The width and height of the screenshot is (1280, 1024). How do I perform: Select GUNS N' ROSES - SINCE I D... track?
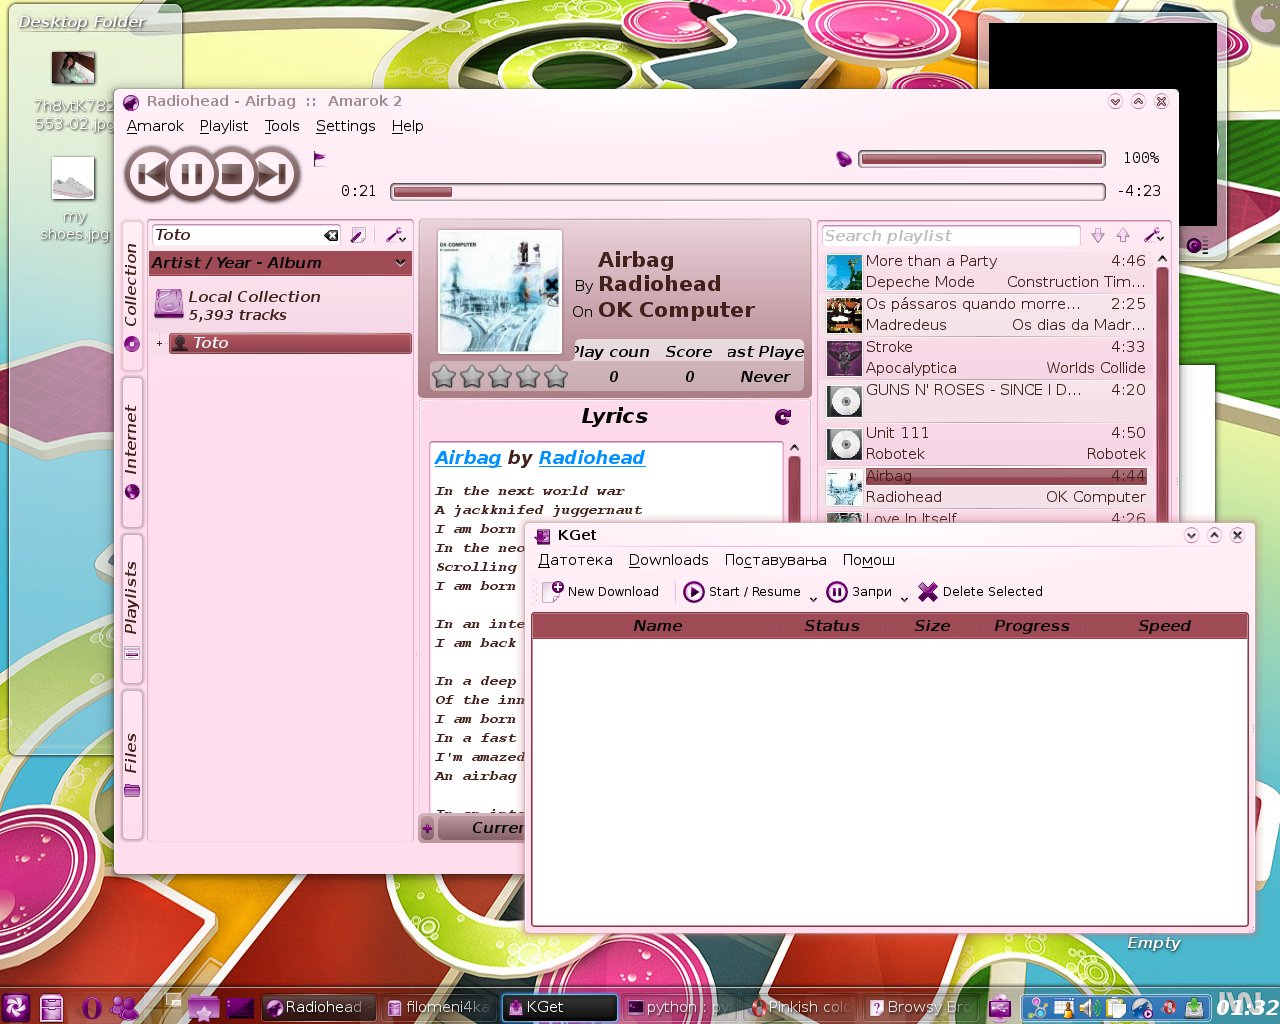[985, 401]
